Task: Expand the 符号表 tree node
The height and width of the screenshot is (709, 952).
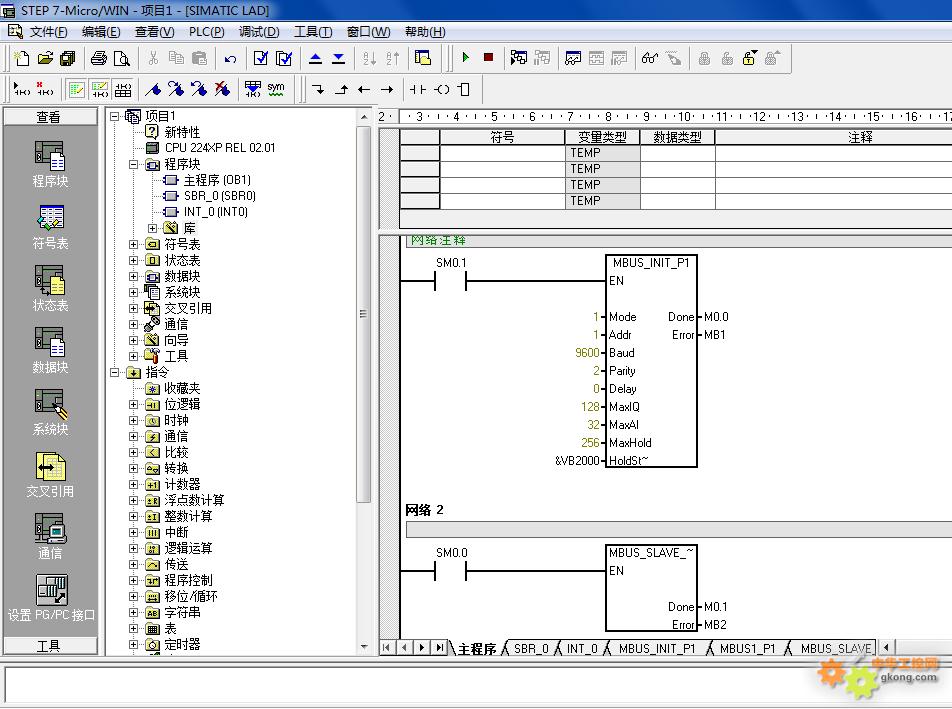Action: 133,245
